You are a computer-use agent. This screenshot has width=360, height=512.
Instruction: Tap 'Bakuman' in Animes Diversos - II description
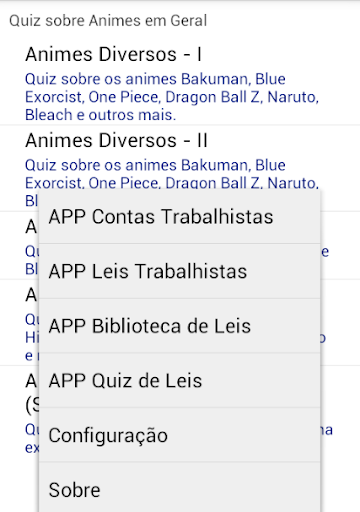coord(215,165)
